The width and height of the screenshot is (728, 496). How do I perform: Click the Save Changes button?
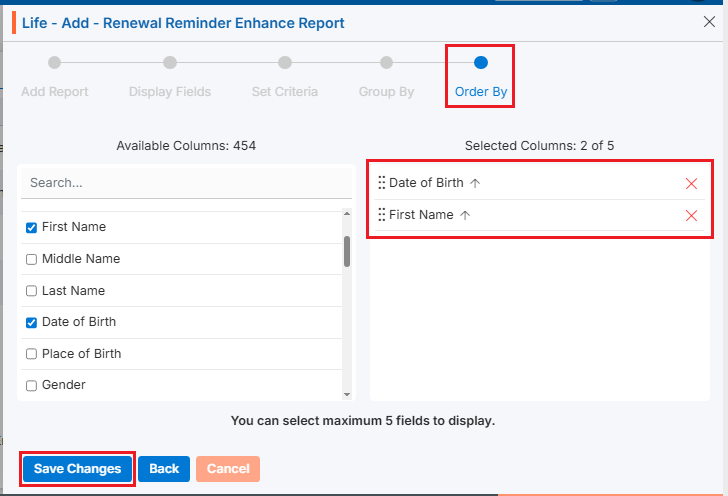77,469
